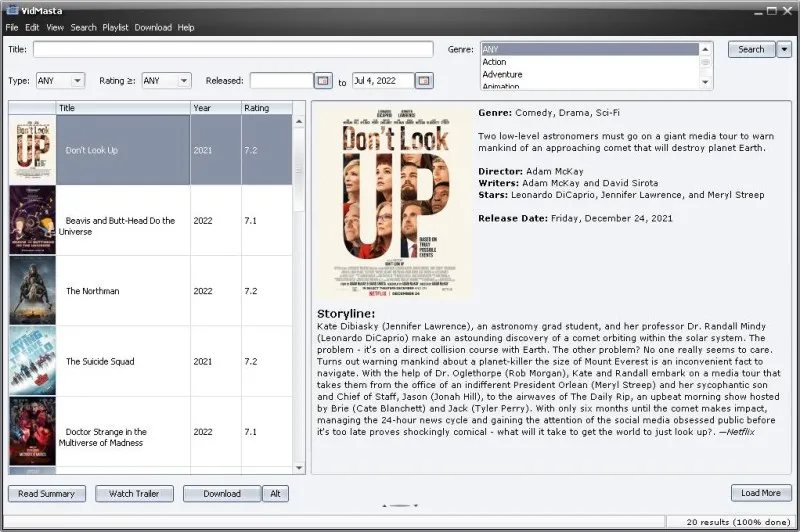The width and height of the screenshot is (800, 532).
Task: Click the large Don't Look Up poster image
Action: tap(392, 201)
